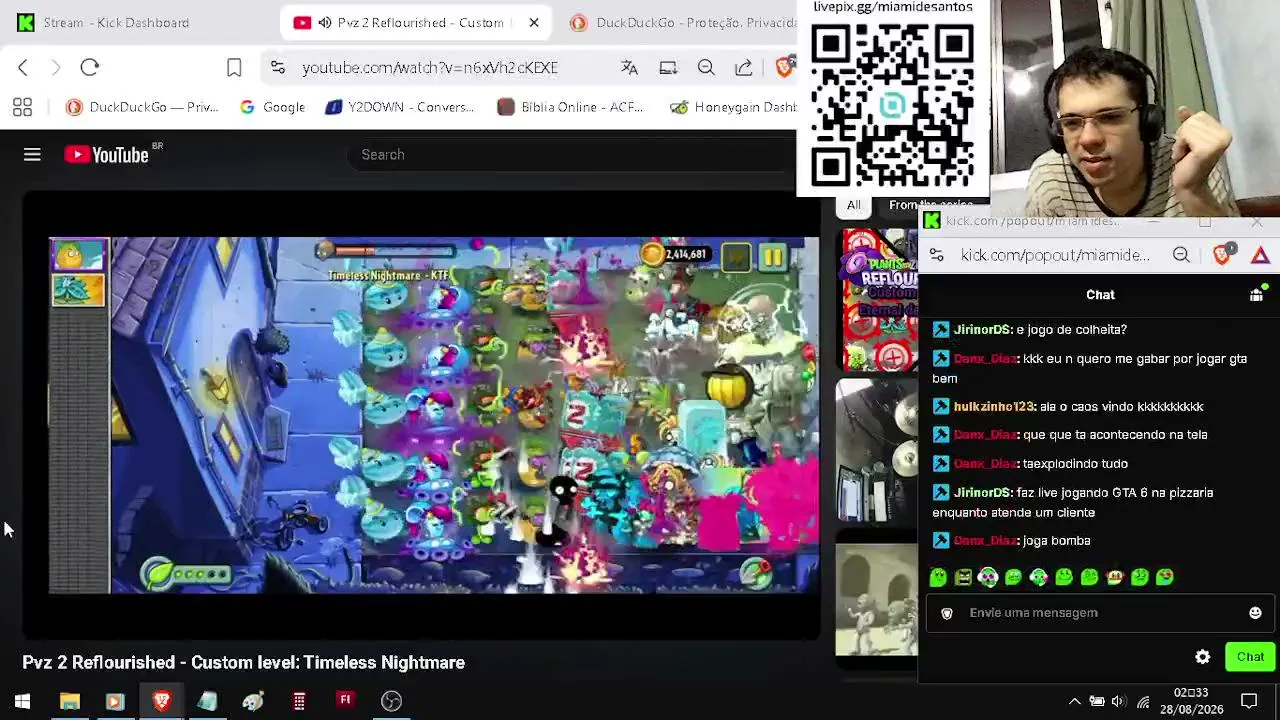The height and width of the screenshot is (720, 1280).
Task: Open site settings icon in Kick popout
Action: click(x=935, y=255)
